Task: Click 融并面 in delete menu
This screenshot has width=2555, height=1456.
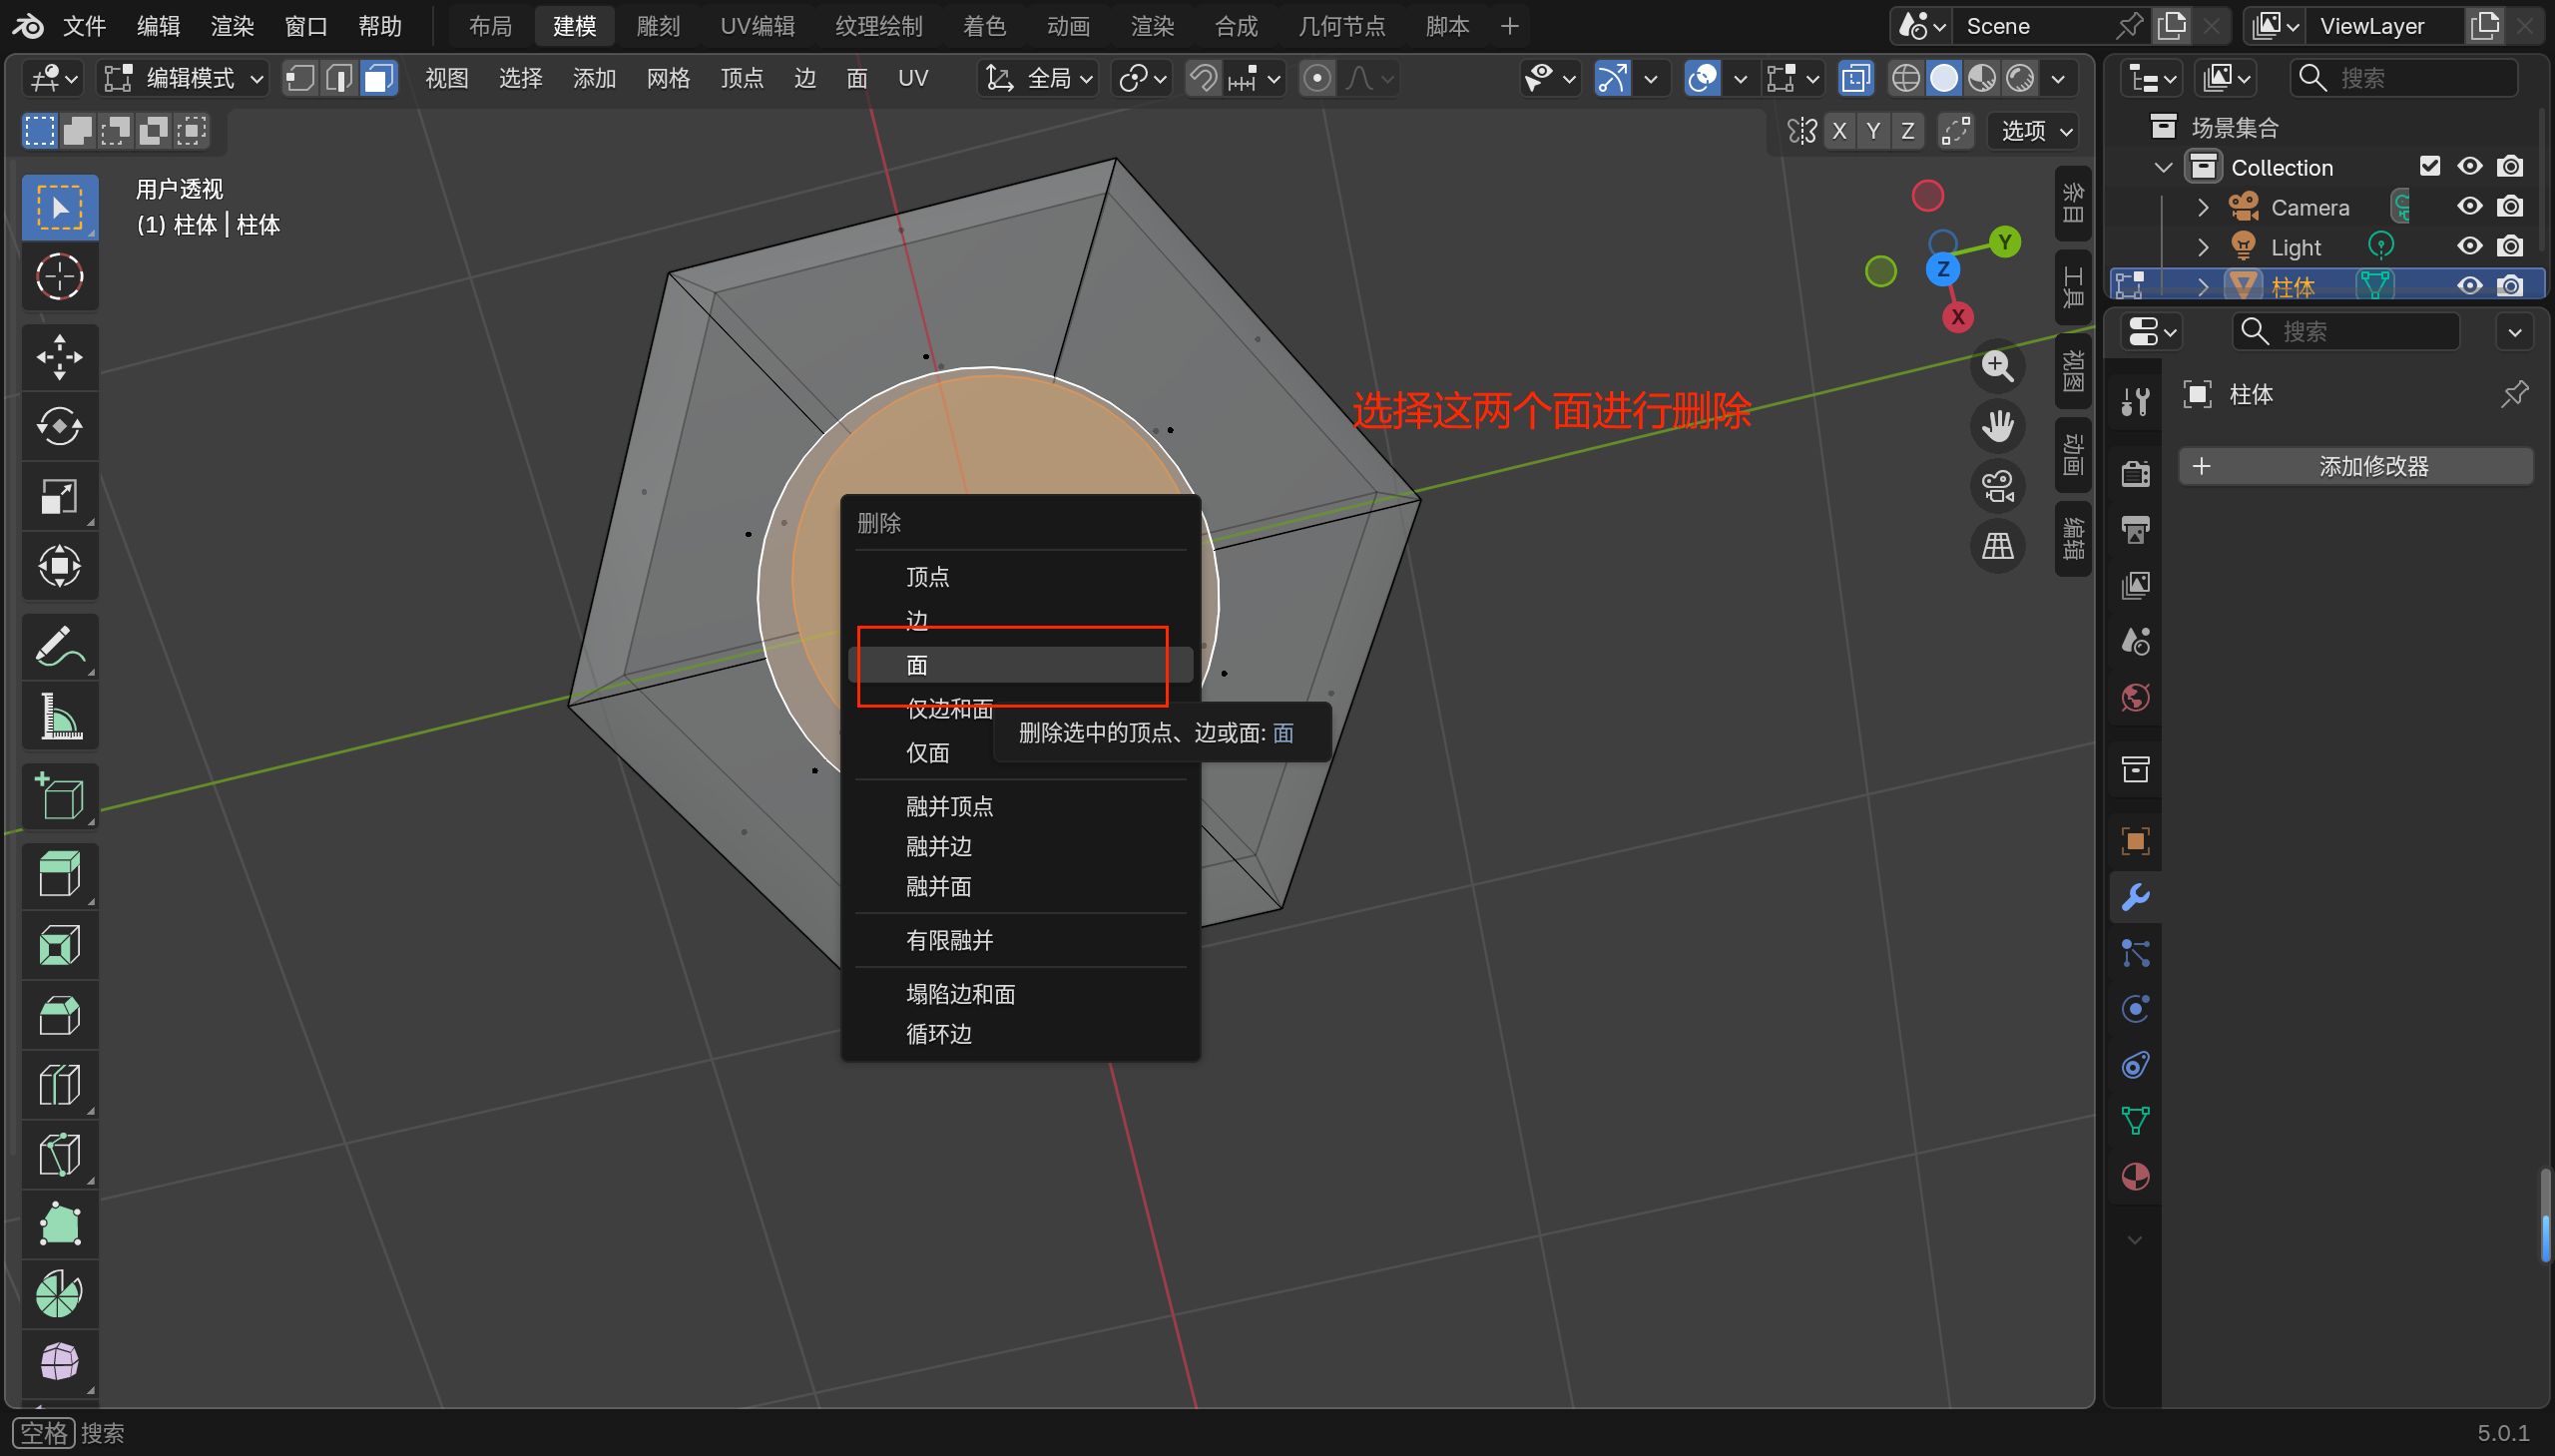Action: click(938, 887)
